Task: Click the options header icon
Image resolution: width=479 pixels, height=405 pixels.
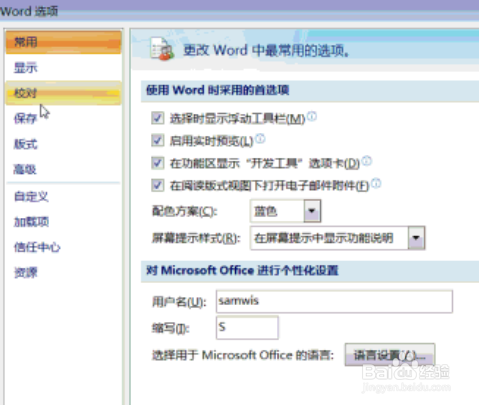Action: pos(162,49)
